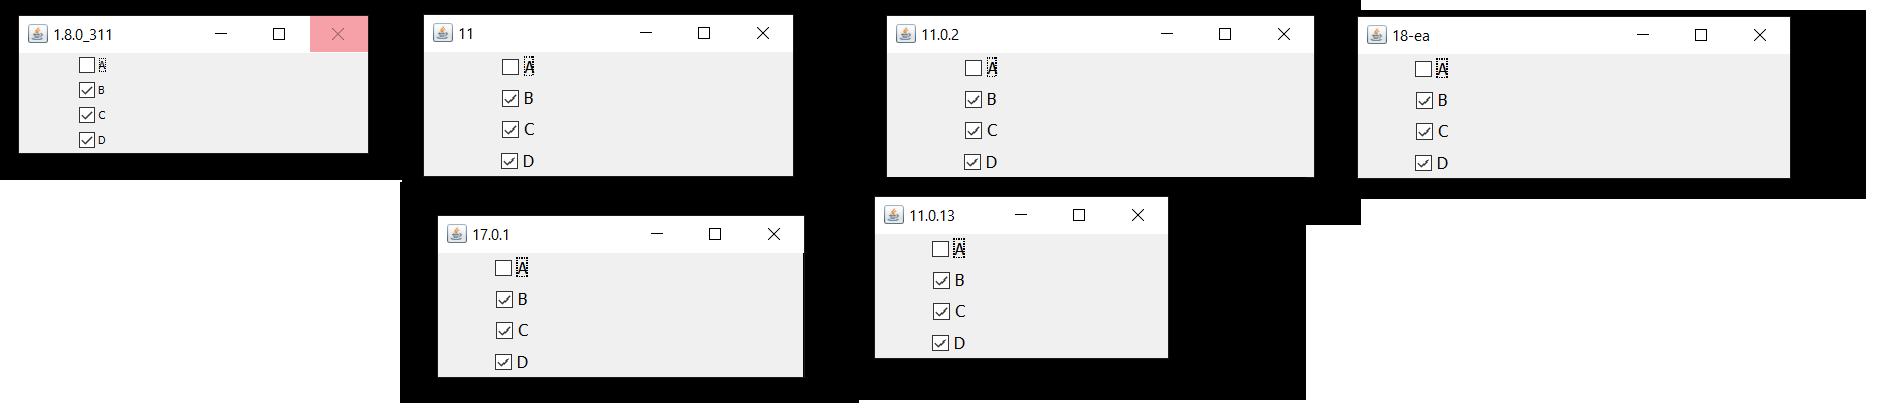Uncheck checkbox B in window 11

click(510, 98)
